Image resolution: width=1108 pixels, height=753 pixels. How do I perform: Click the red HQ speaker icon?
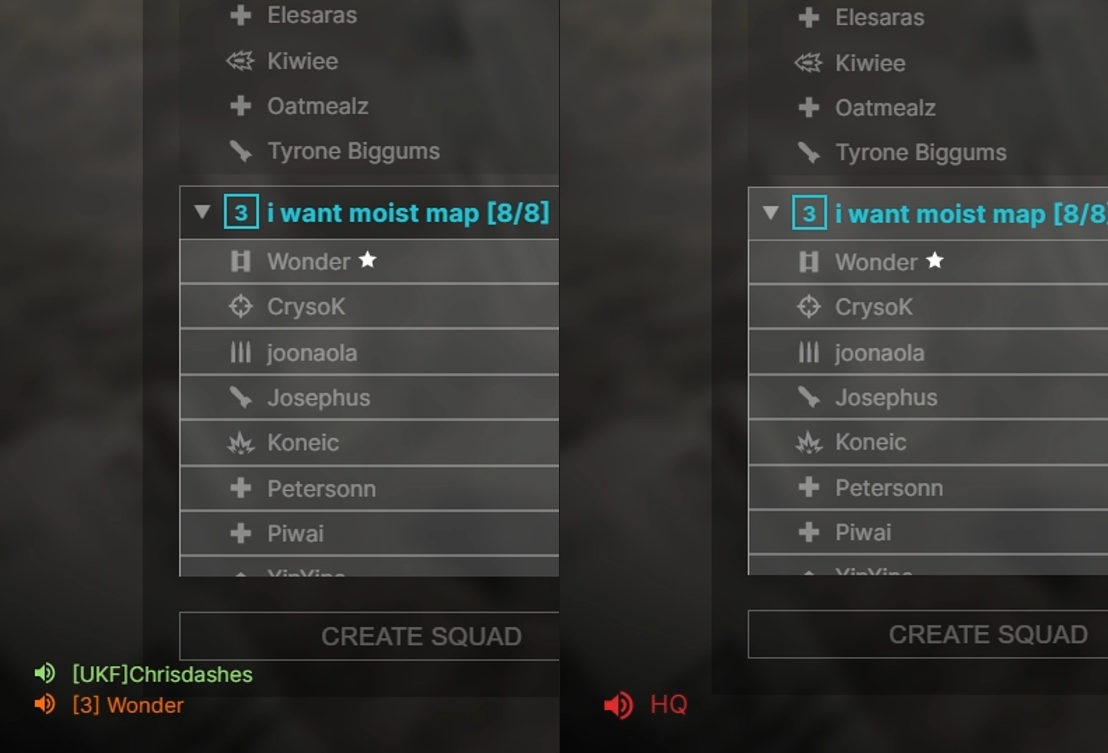click(x=619, y=705)
